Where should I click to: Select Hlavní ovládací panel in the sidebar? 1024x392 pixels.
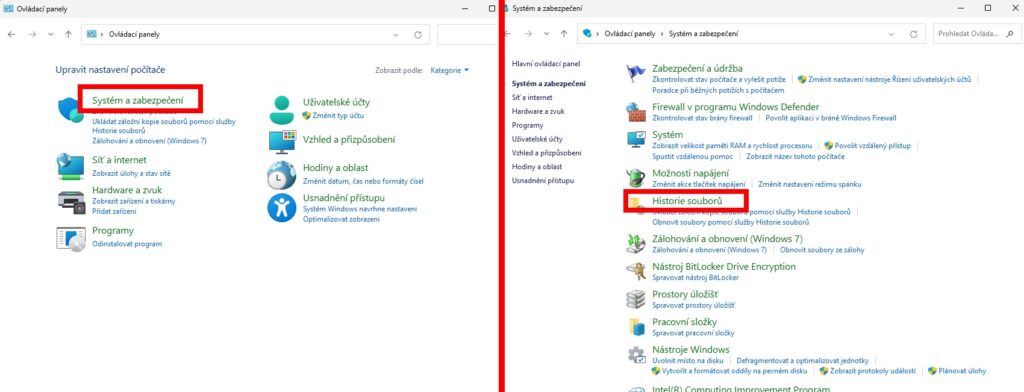coord(546,64)
